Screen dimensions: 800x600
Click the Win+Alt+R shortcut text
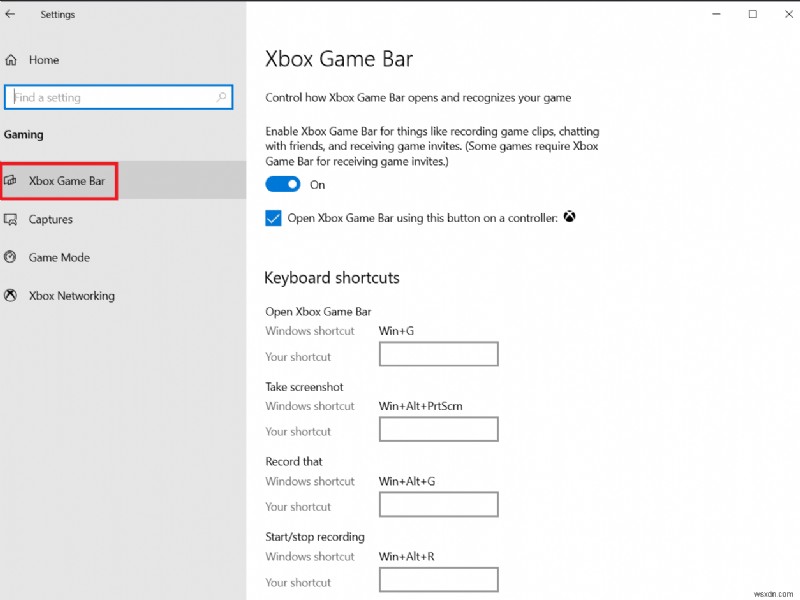pyautogui.click(x=407, y=556)
